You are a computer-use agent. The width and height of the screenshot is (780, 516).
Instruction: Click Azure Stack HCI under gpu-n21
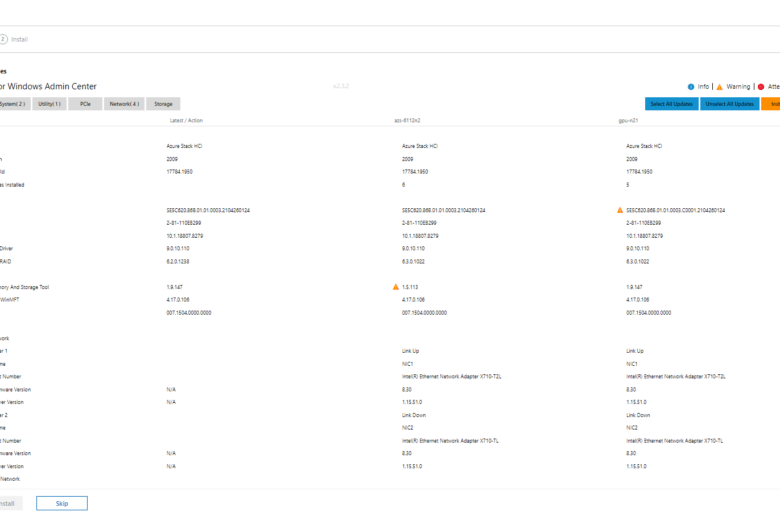[644, 146]
